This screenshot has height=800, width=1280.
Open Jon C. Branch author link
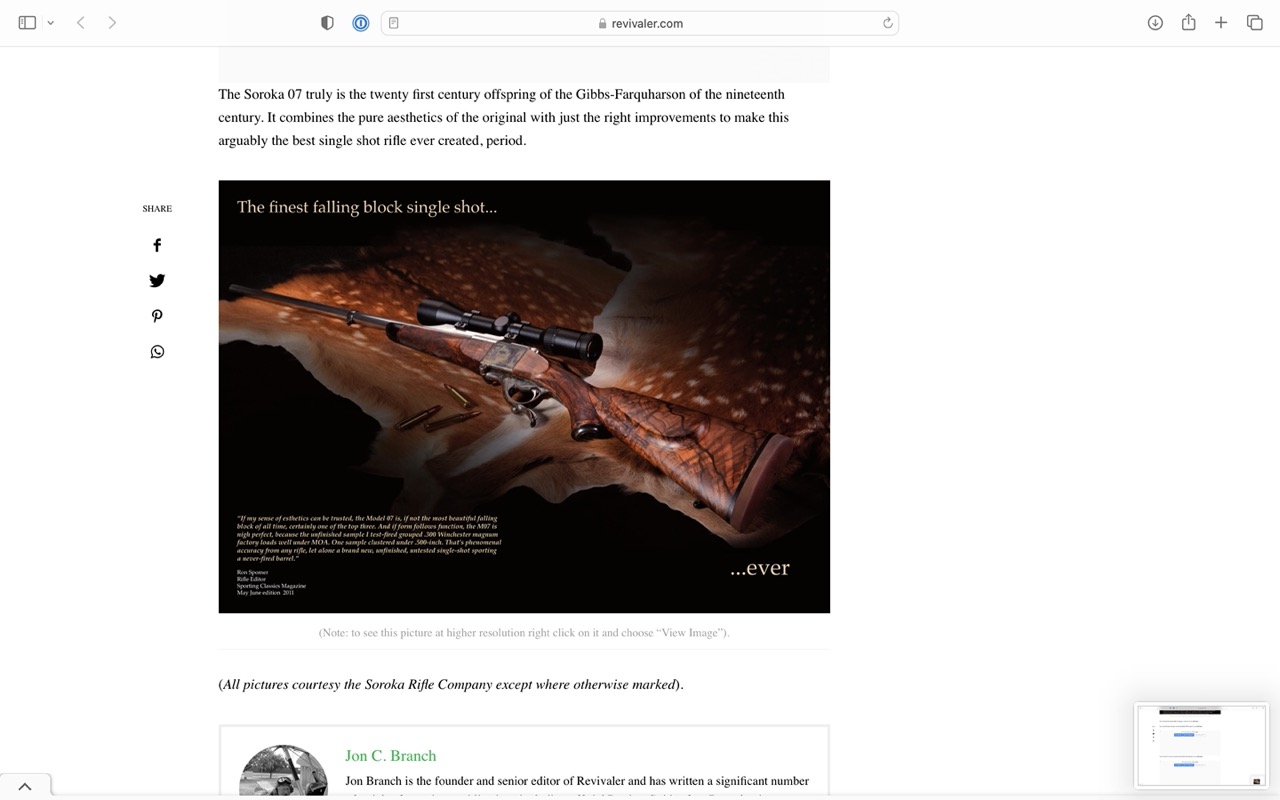tap(390, 756)
